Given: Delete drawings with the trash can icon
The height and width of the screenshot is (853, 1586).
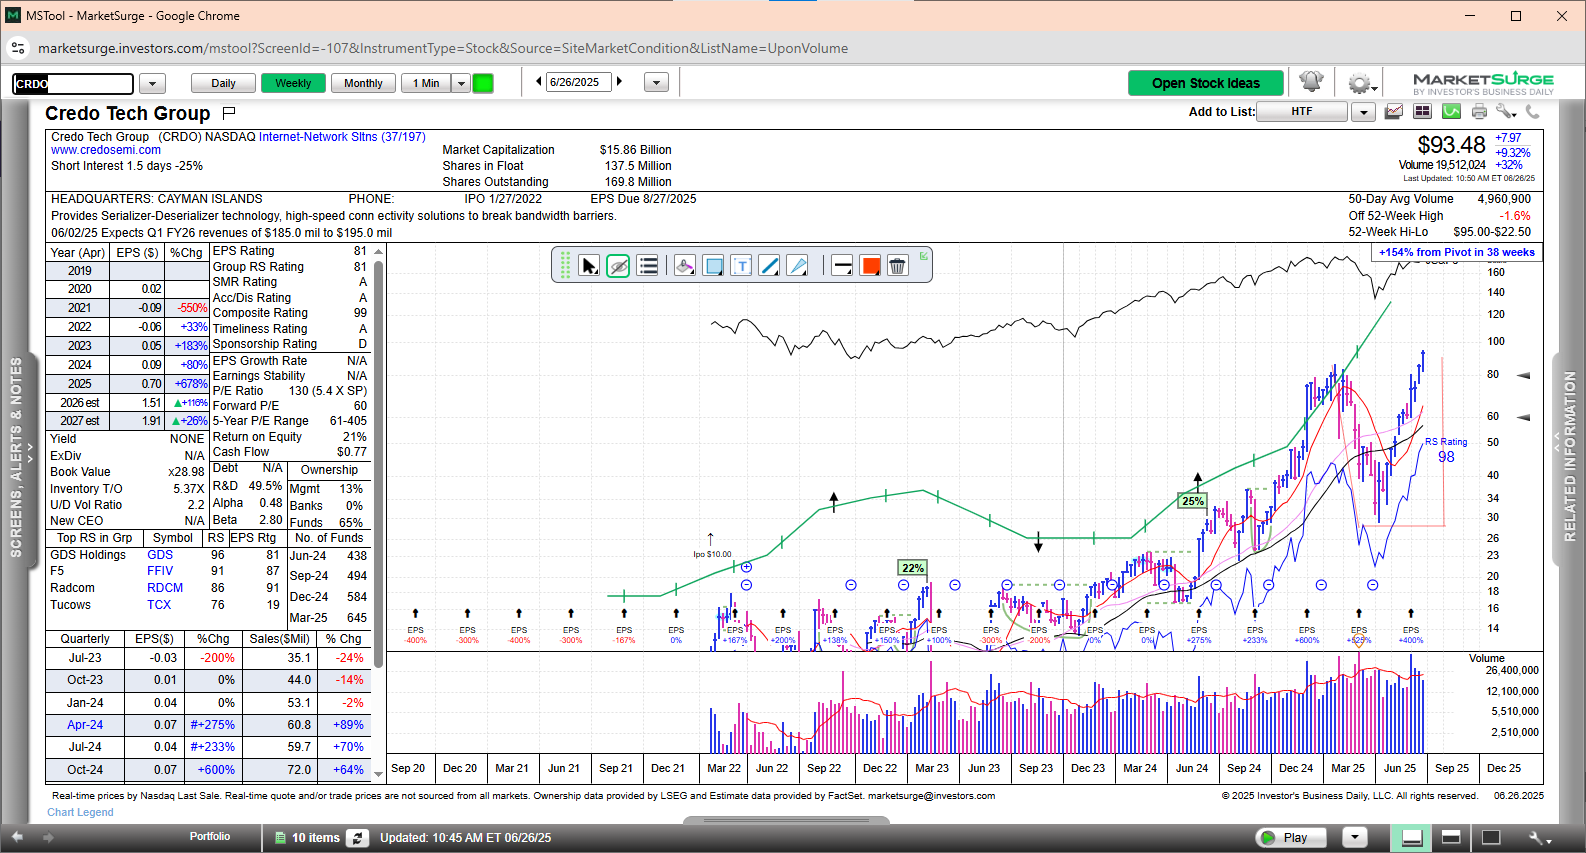Looking at the screenshot, I should pos(897,266).
